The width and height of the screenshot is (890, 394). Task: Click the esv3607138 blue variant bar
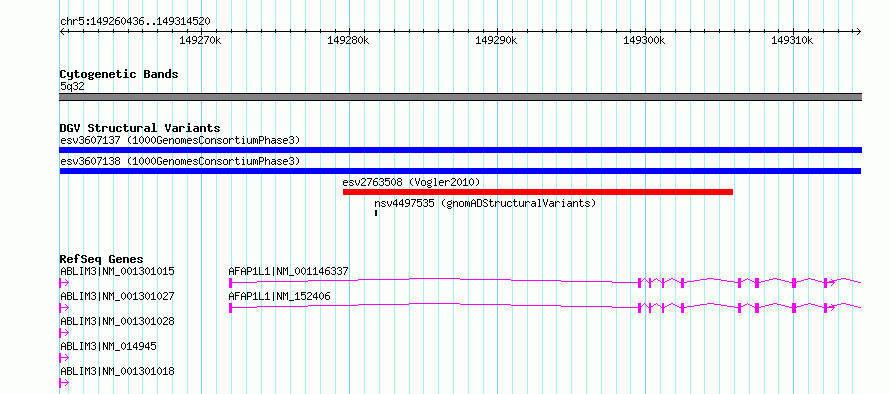pos(460,171)
